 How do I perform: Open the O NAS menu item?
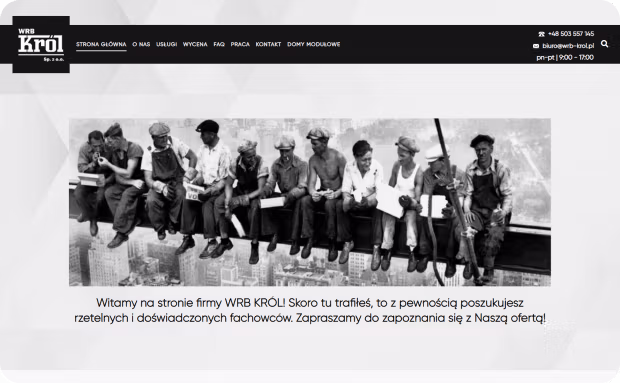[141, 44]
